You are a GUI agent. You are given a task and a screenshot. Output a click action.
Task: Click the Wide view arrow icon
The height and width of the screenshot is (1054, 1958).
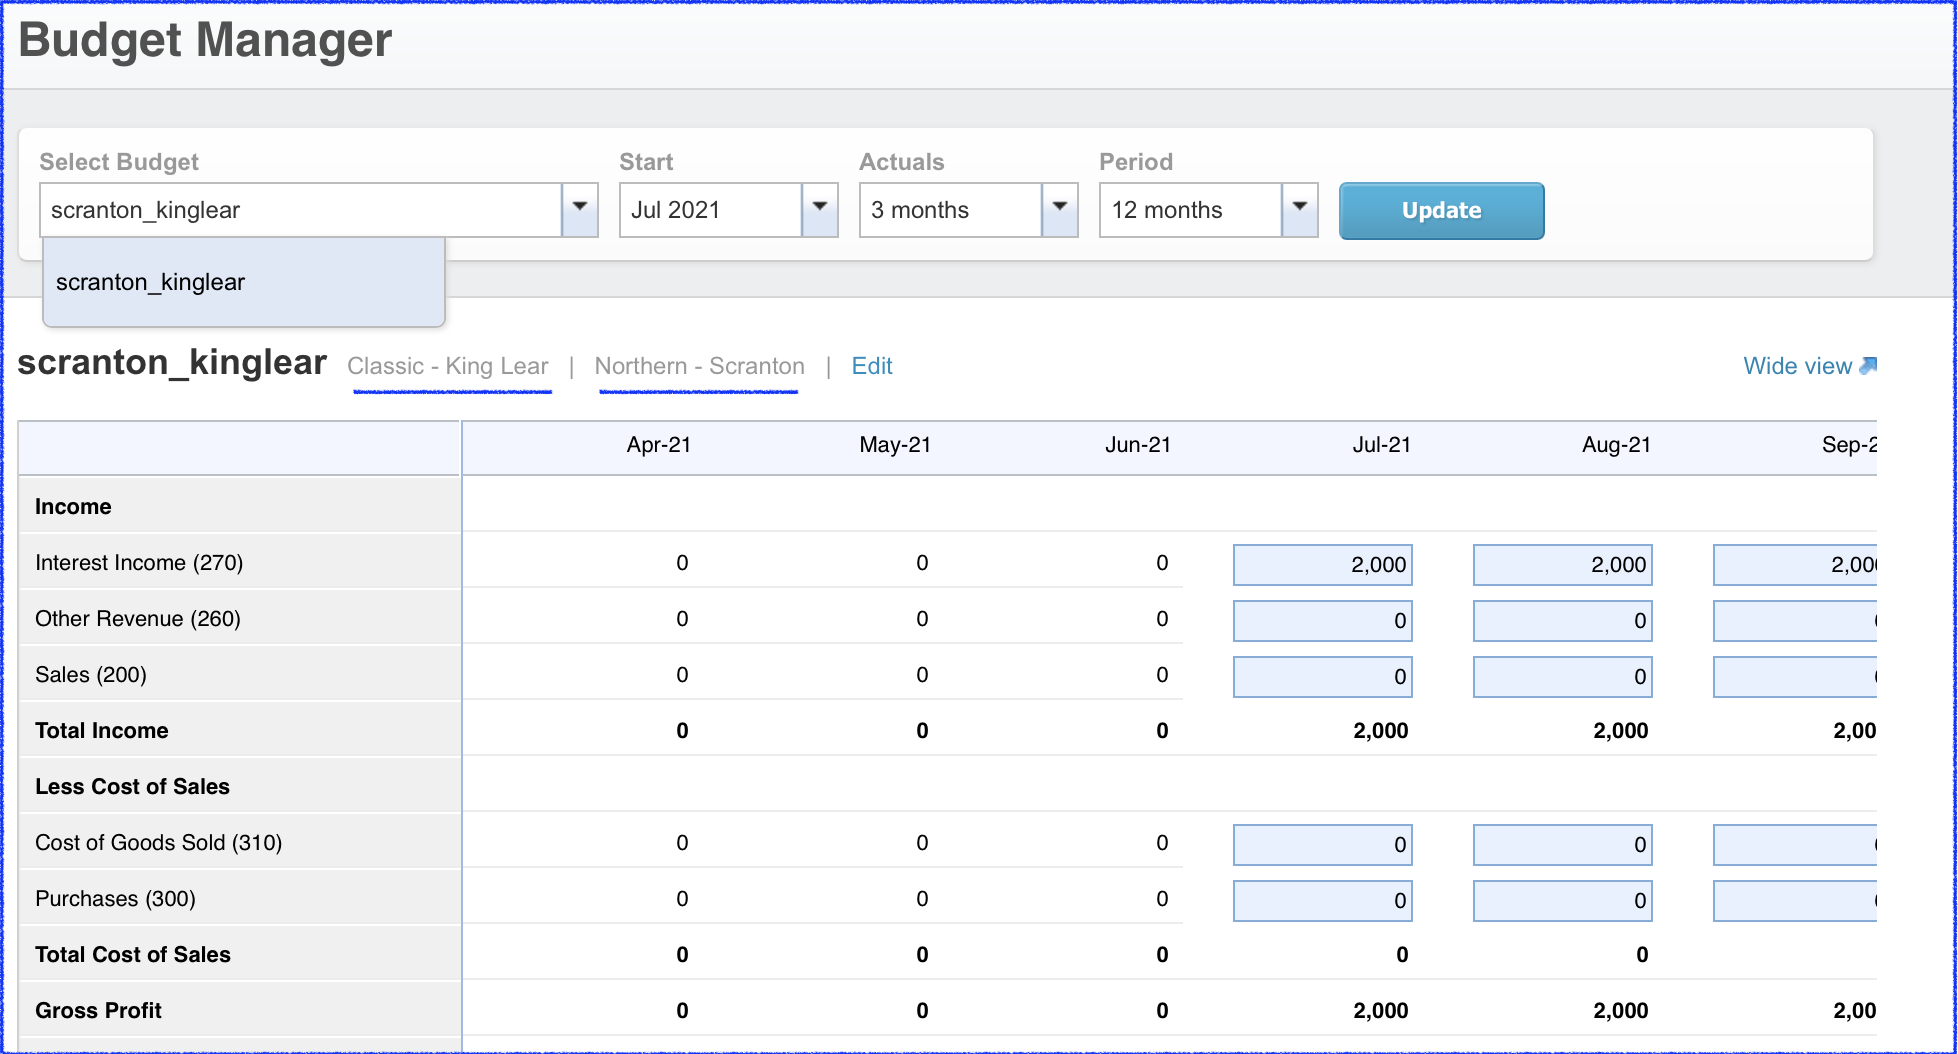[1867, 366]
